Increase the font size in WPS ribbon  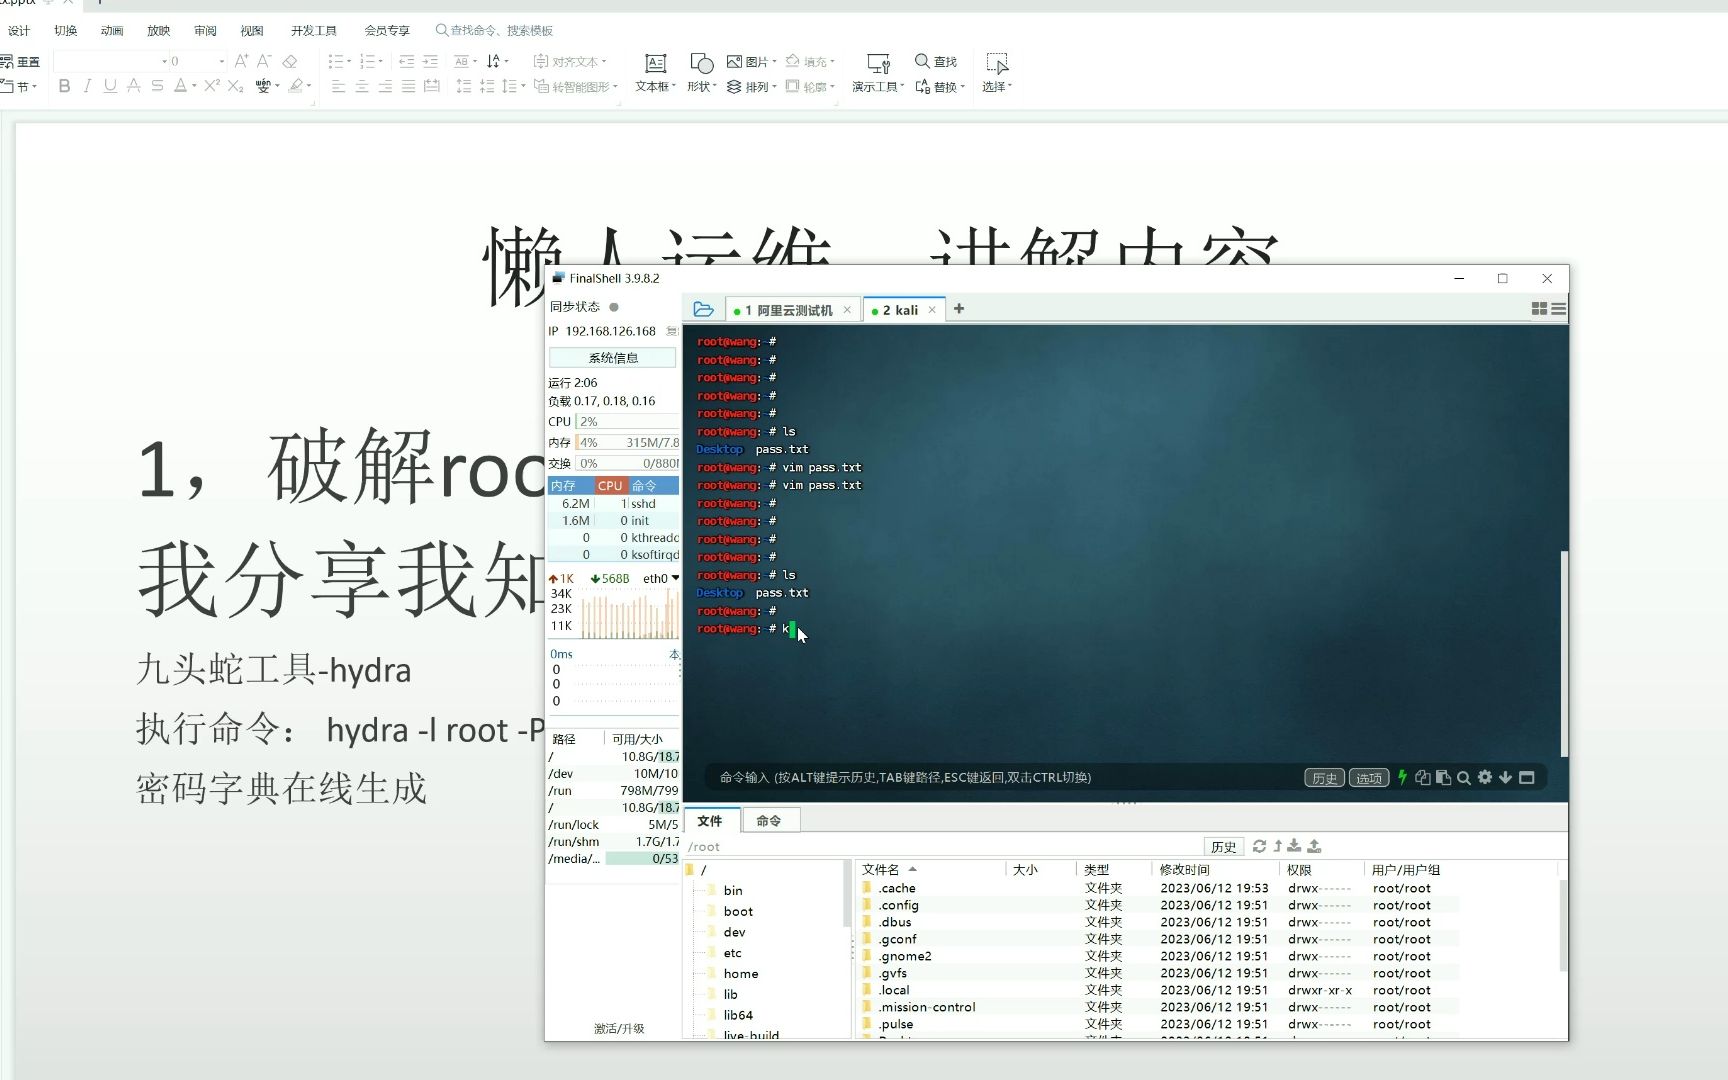point(241,61)
